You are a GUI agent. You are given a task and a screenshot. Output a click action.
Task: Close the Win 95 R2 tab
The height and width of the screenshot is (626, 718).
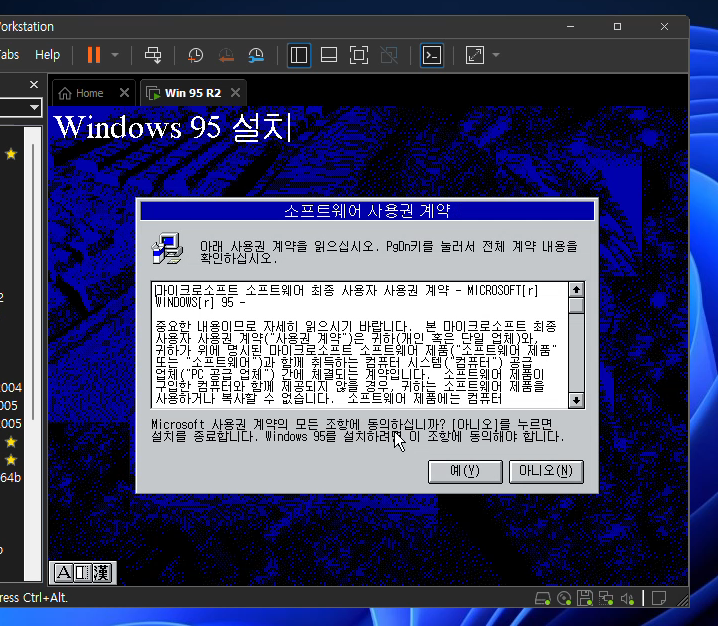click(235, 93)
